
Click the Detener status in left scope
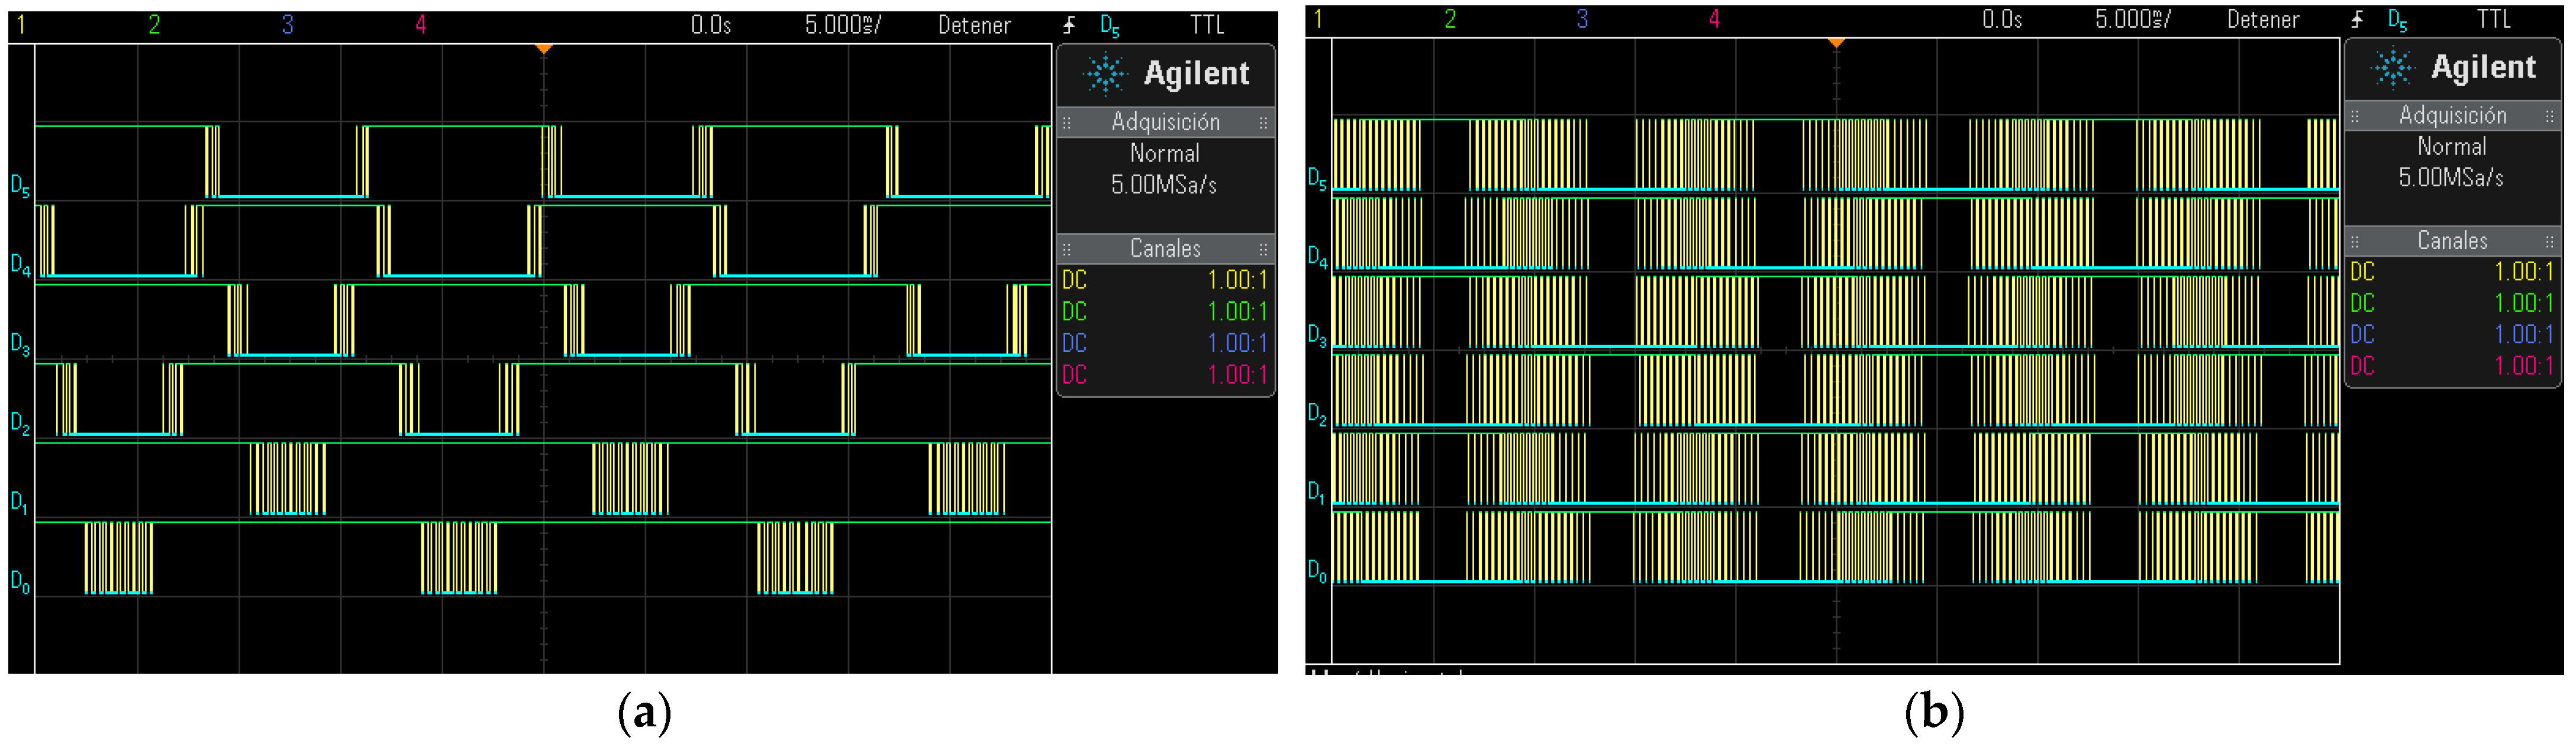click(974, 25)
